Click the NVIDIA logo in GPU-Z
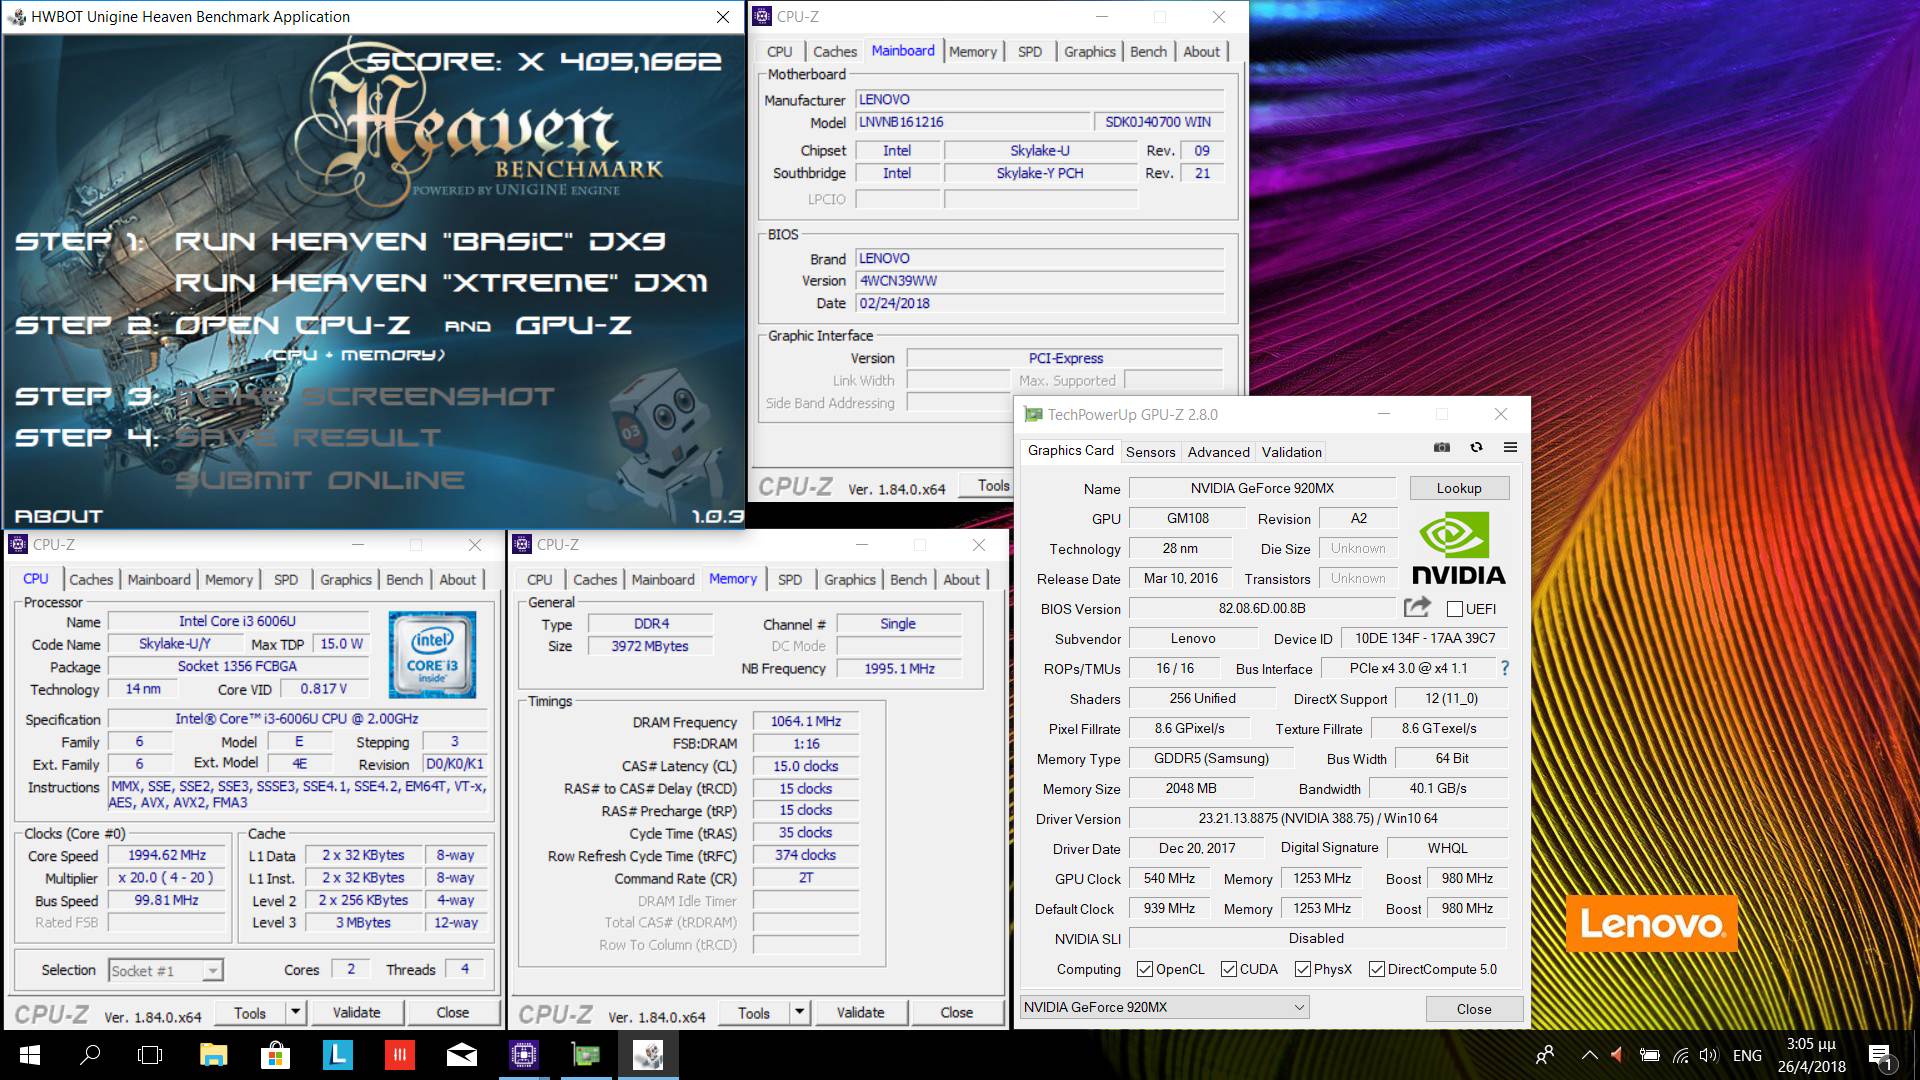 point(1458,548)
